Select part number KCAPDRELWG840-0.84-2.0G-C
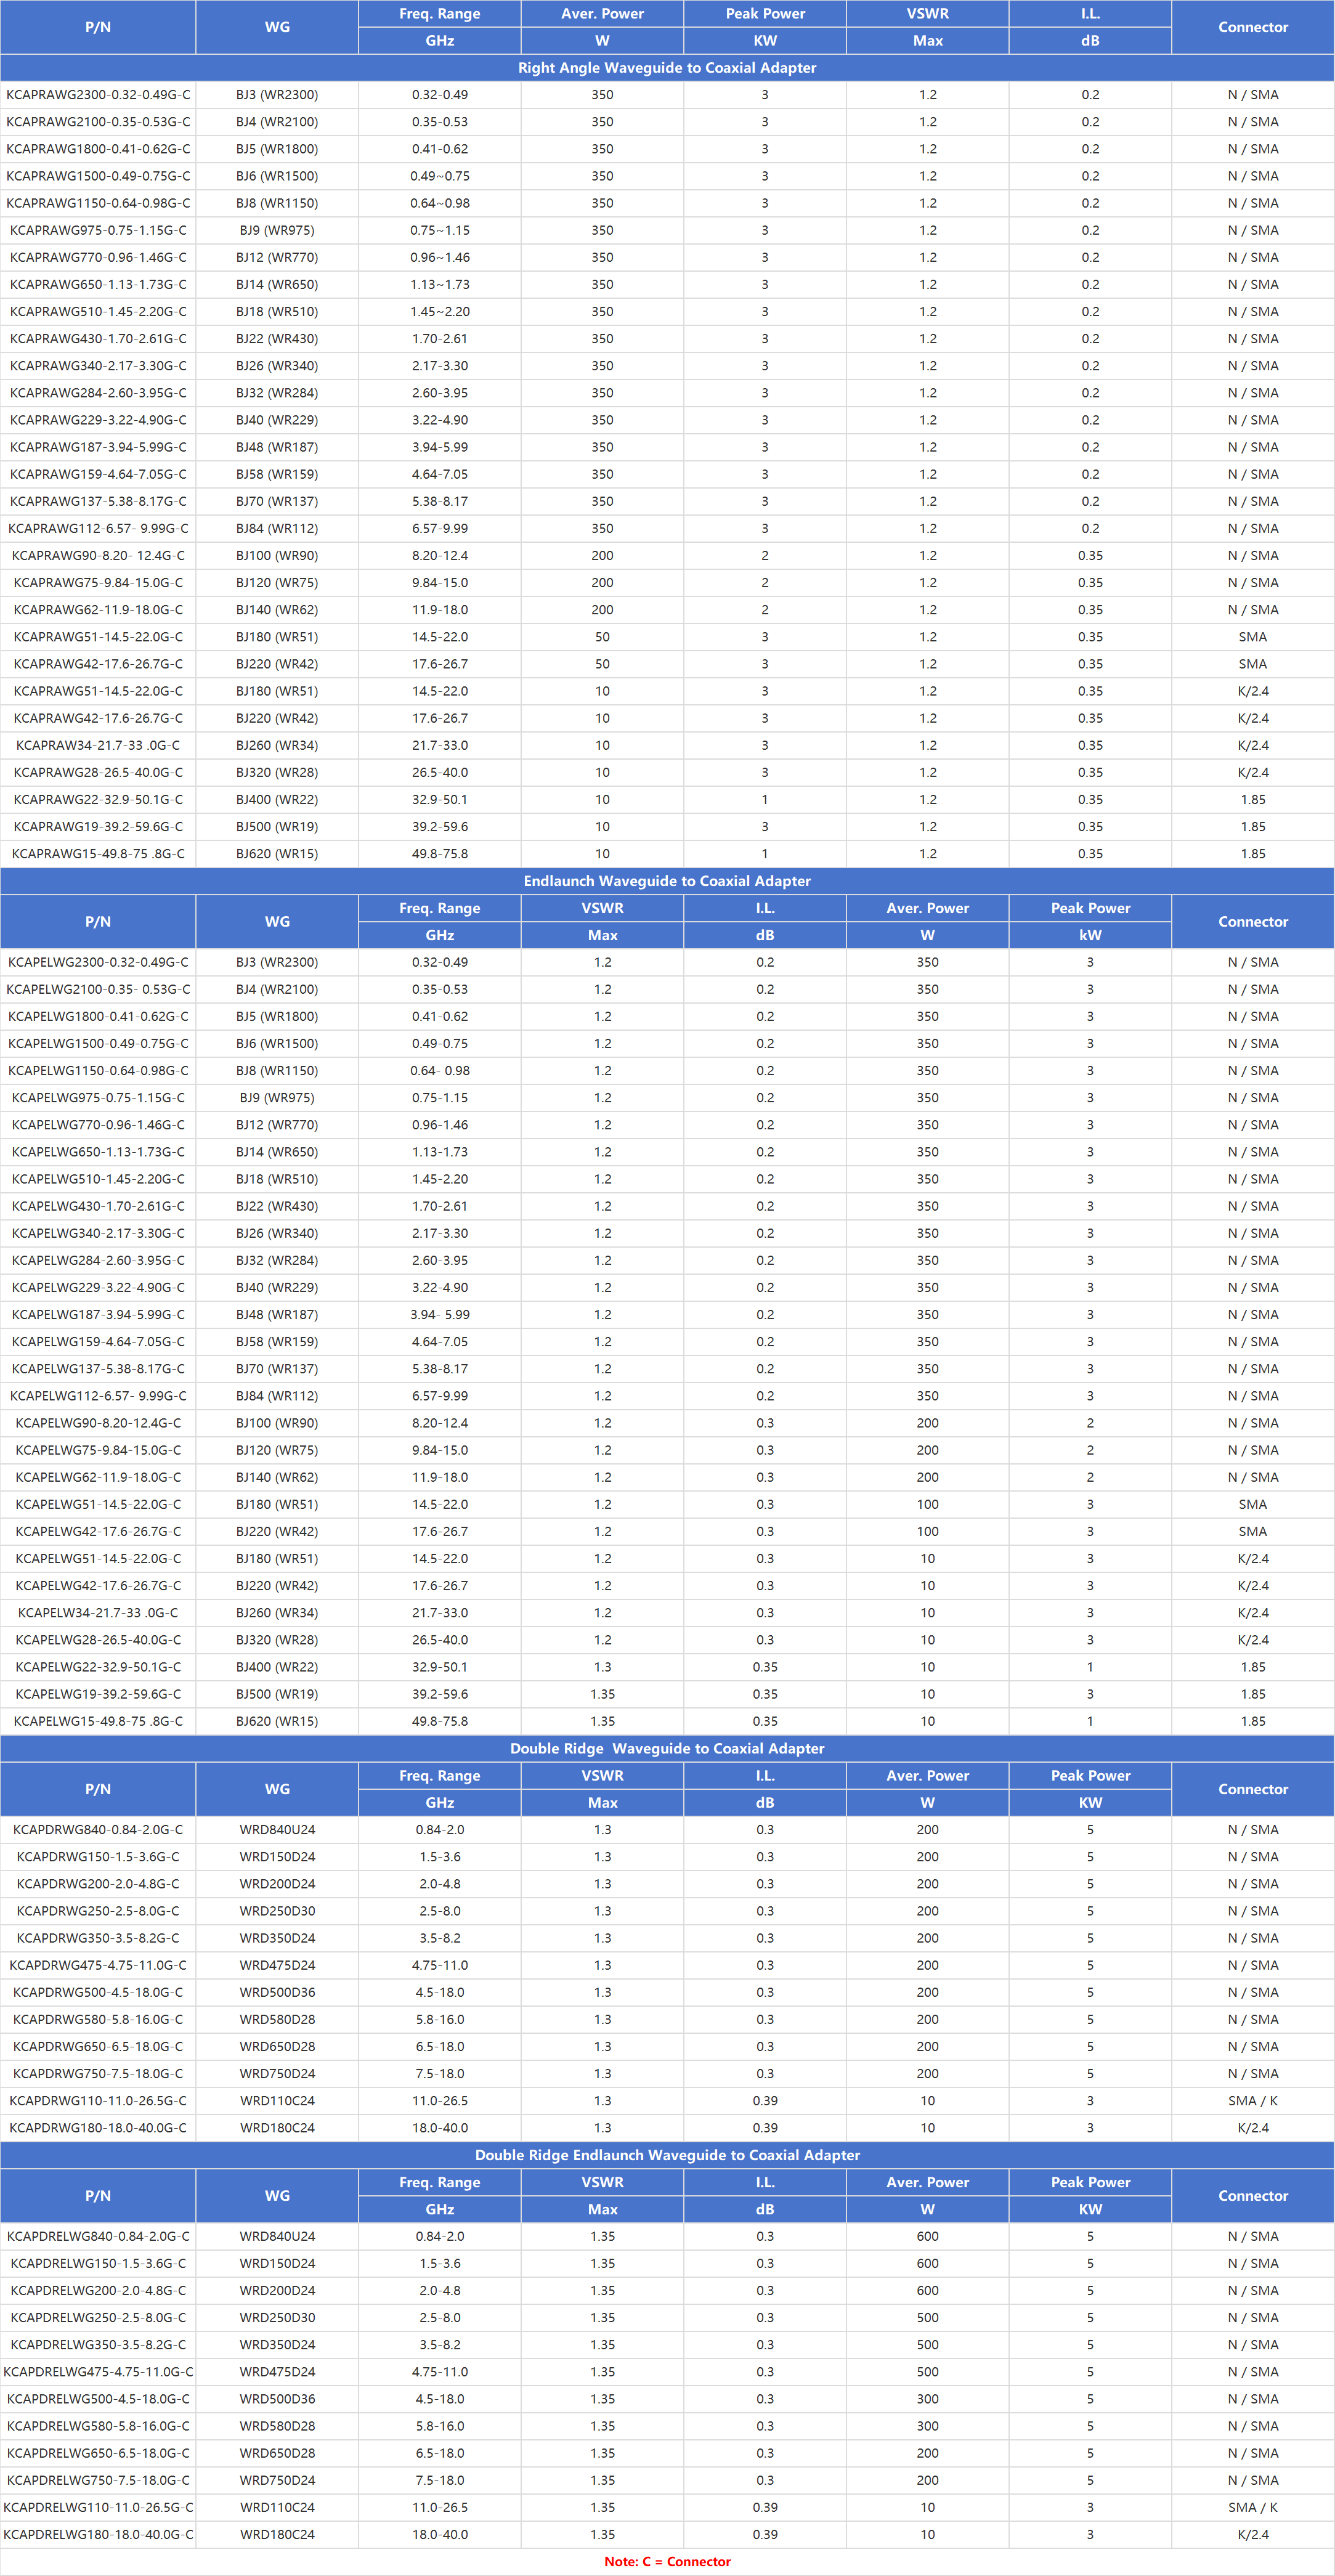This screenshot has height=2576, width=1335. click(98, 2236)
